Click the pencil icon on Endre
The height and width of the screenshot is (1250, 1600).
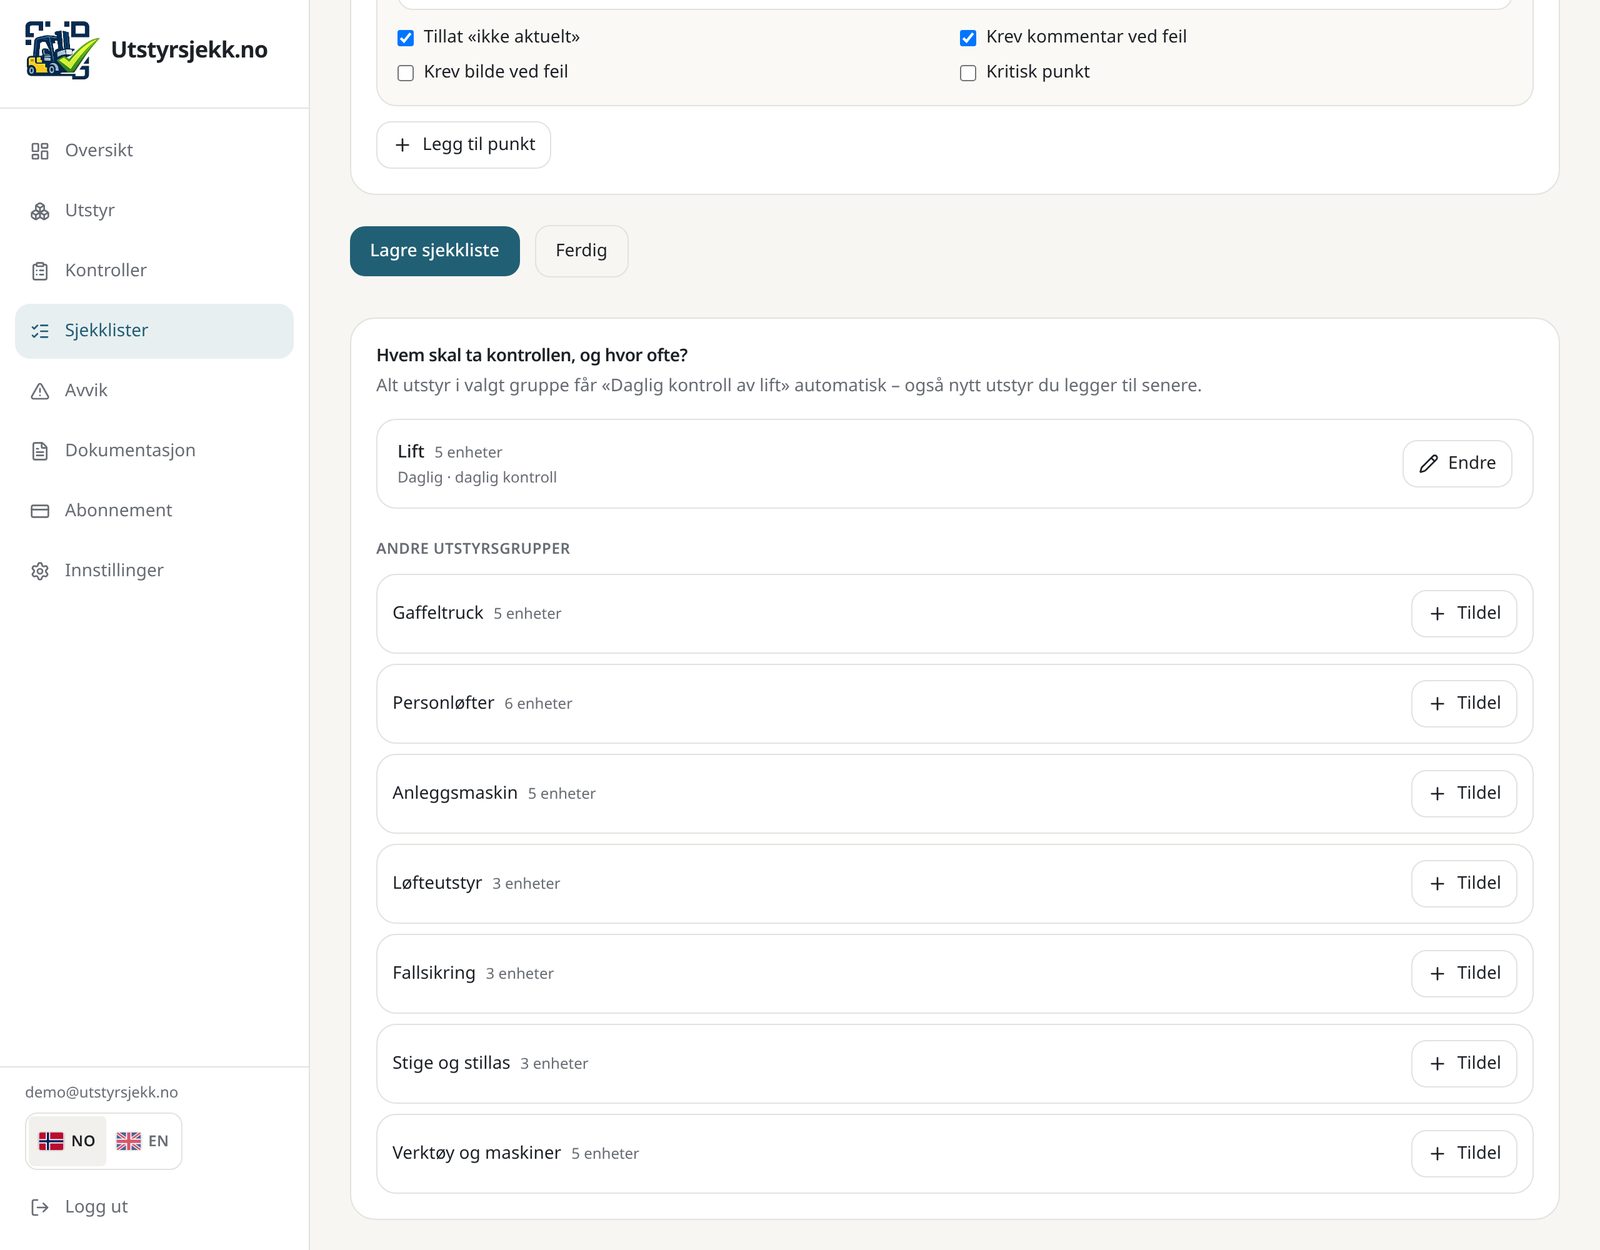pos(1429,463)
